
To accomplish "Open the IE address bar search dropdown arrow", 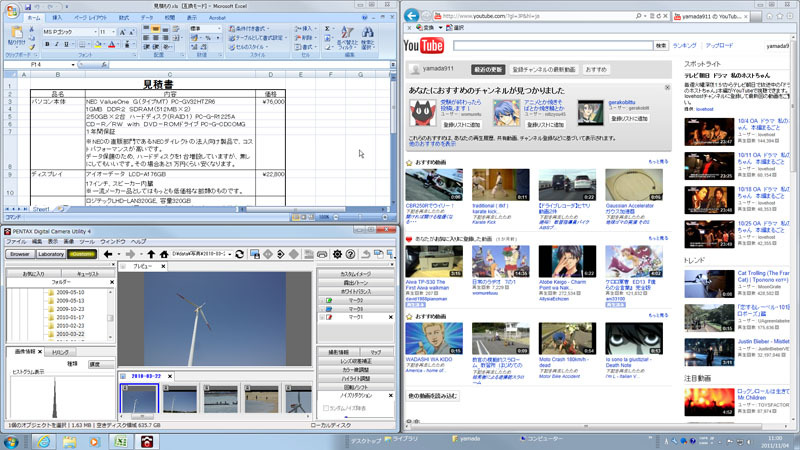I will tap(645, 16).
